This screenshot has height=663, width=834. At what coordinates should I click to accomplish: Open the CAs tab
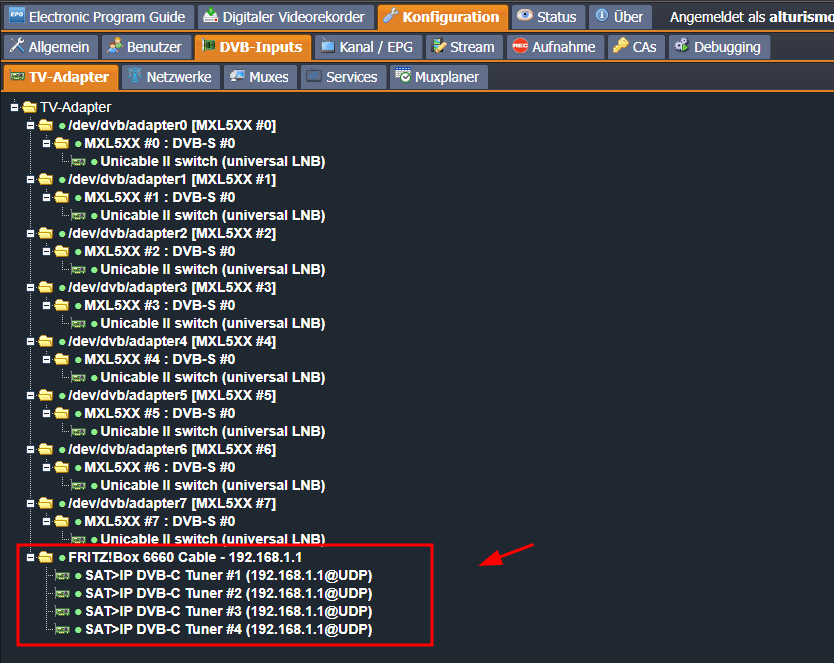pos(636,47)
